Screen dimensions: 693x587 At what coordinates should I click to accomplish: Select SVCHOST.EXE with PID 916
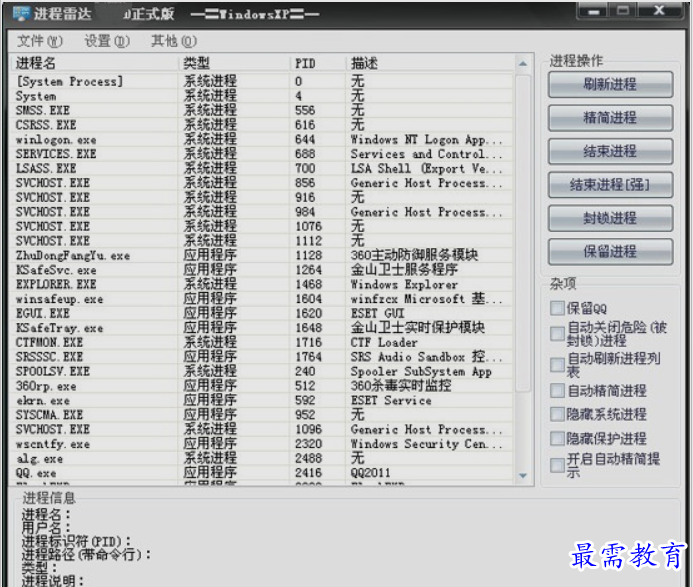click(262, 198)
